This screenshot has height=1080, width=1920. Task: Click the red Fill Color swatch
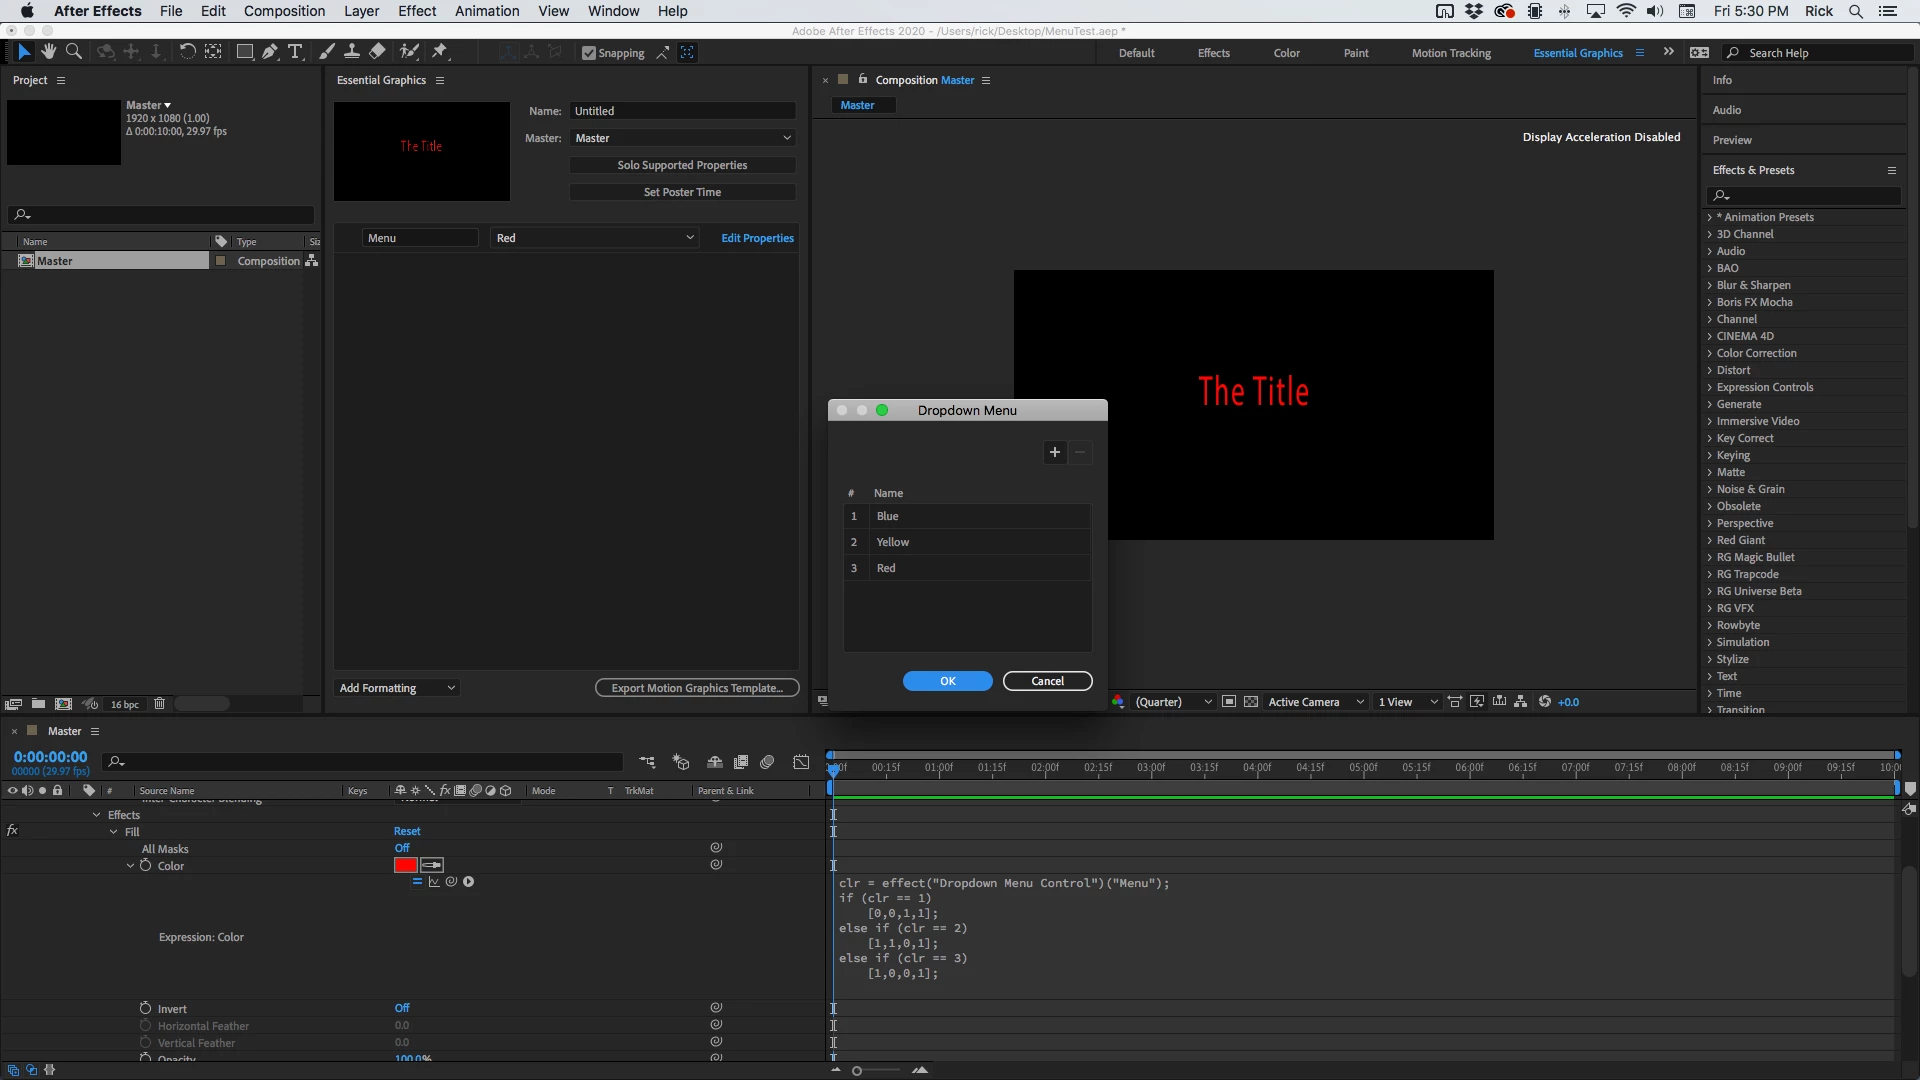point(405,865)
